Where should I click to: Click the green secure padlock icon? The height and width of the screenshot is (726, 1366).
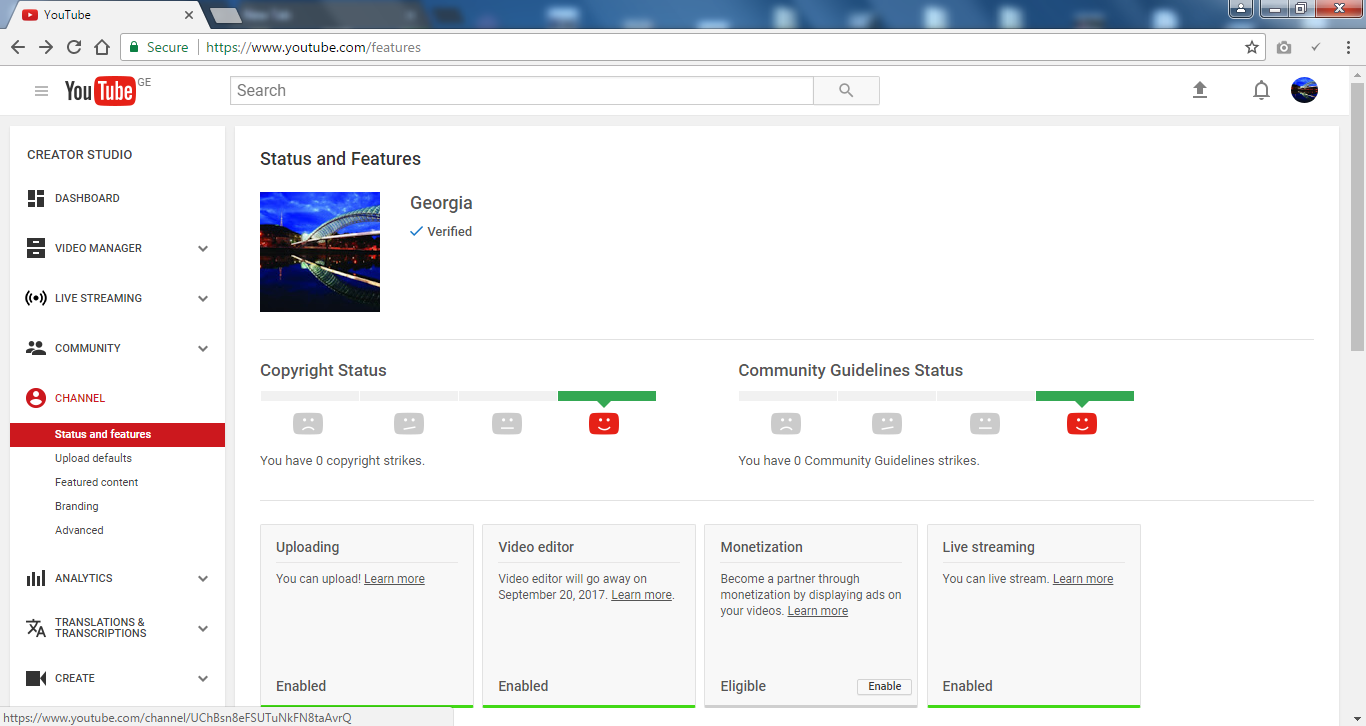(x=133, y=47)
